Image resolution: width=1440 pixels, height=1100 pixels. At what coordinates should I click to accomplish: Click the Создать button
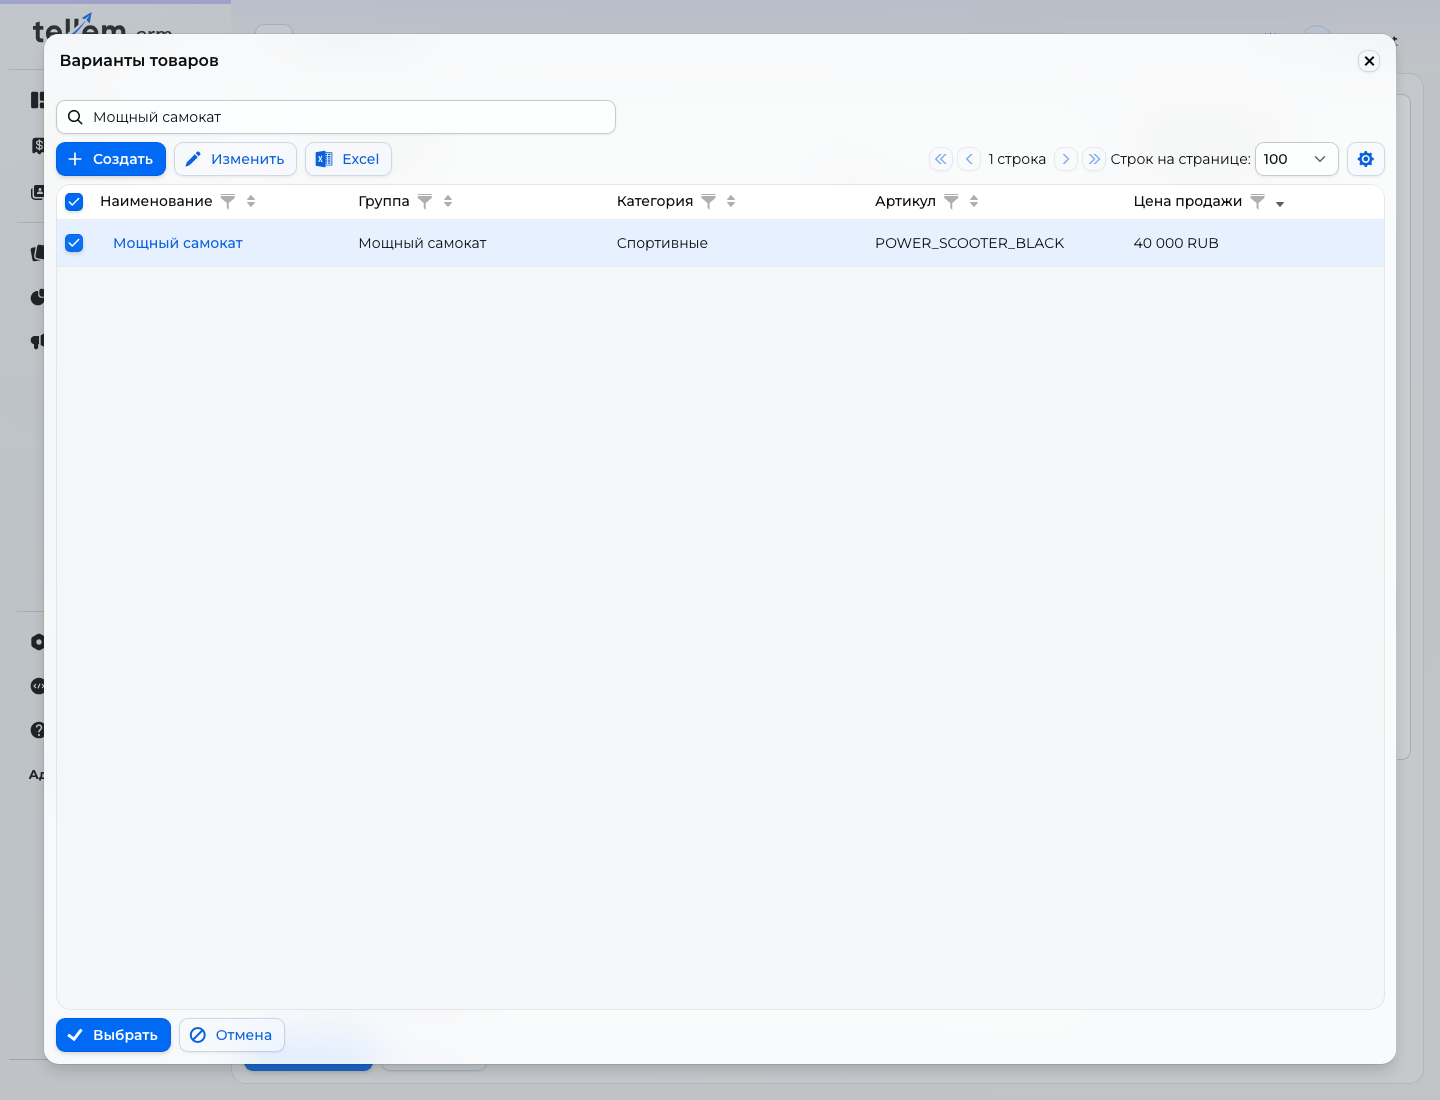(x=111, y=159)
